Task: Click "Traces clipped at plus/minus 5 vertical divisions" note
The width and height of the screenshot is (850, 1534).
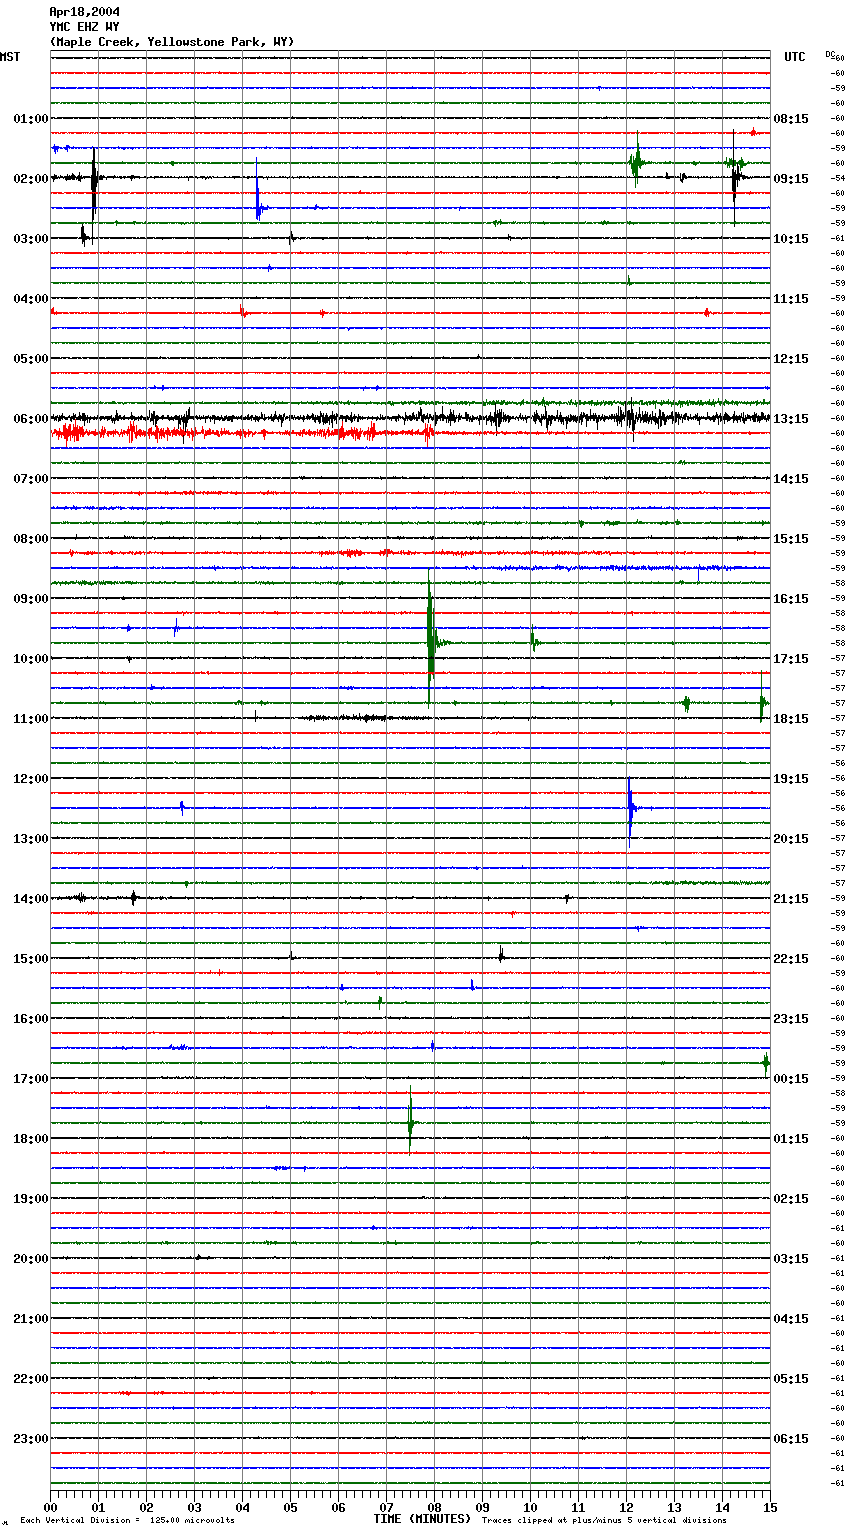Action: click(604, 1521)
